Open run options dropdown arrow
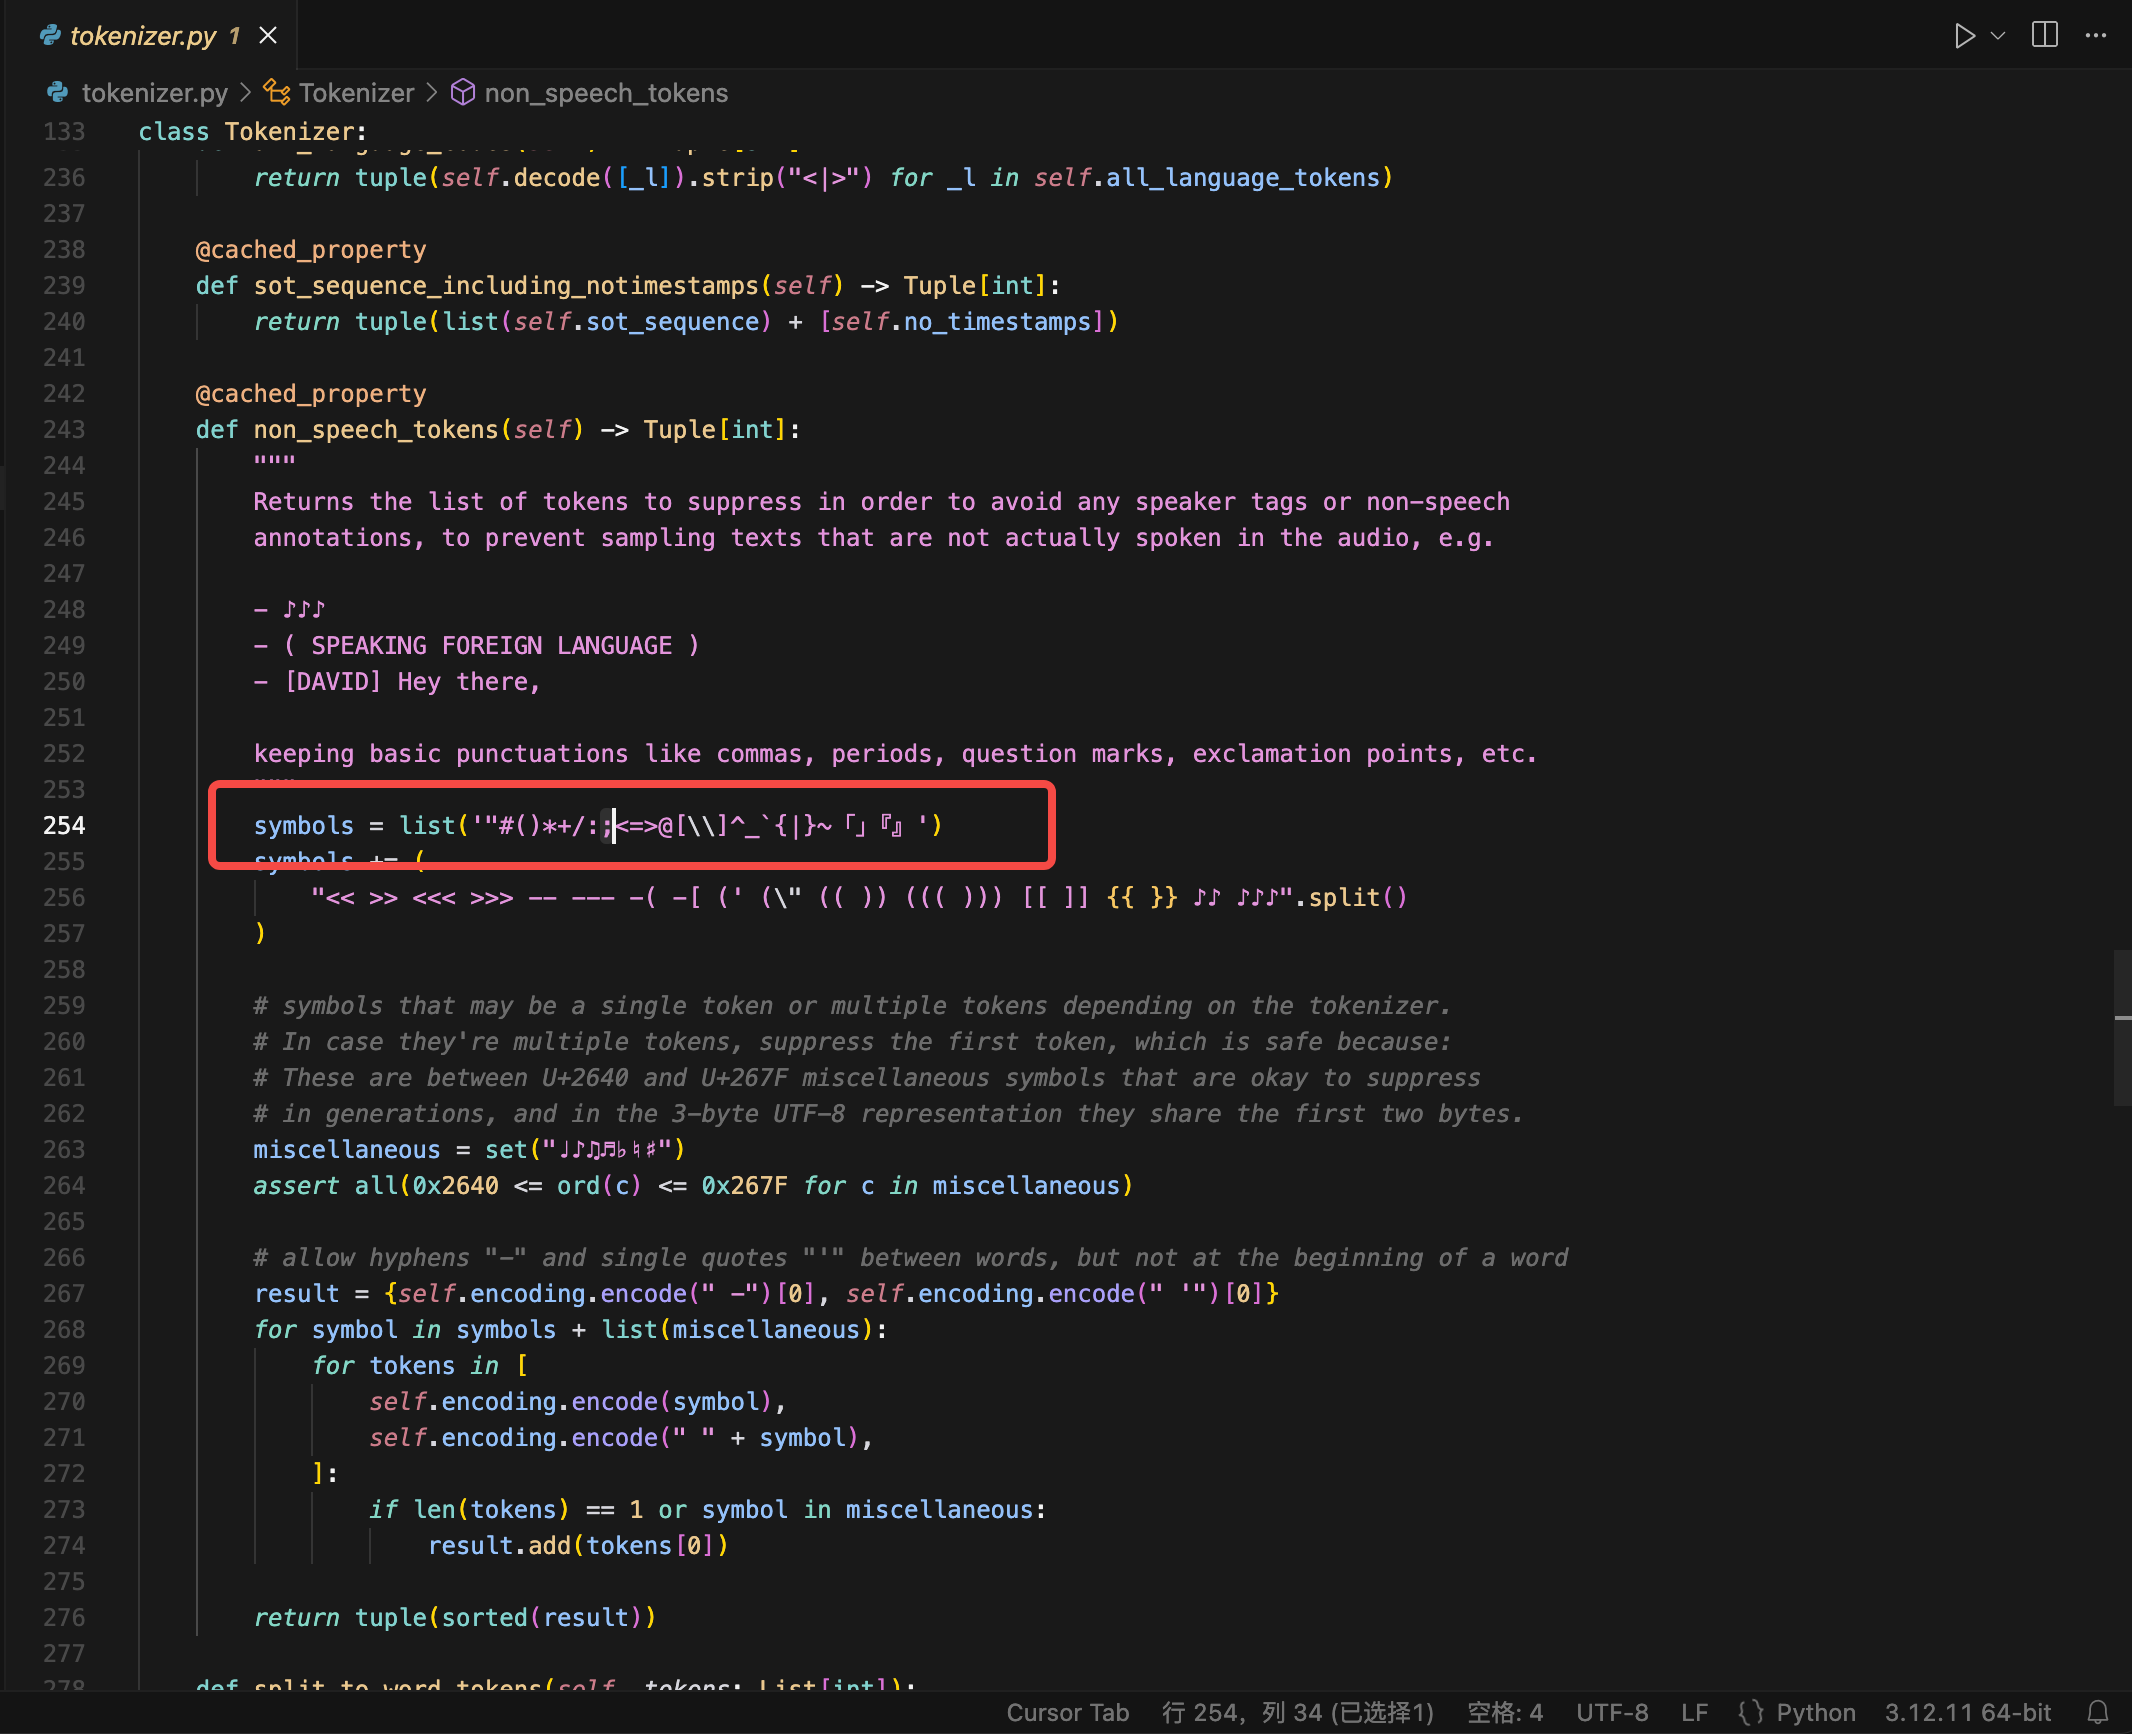 pos(1998,36)
